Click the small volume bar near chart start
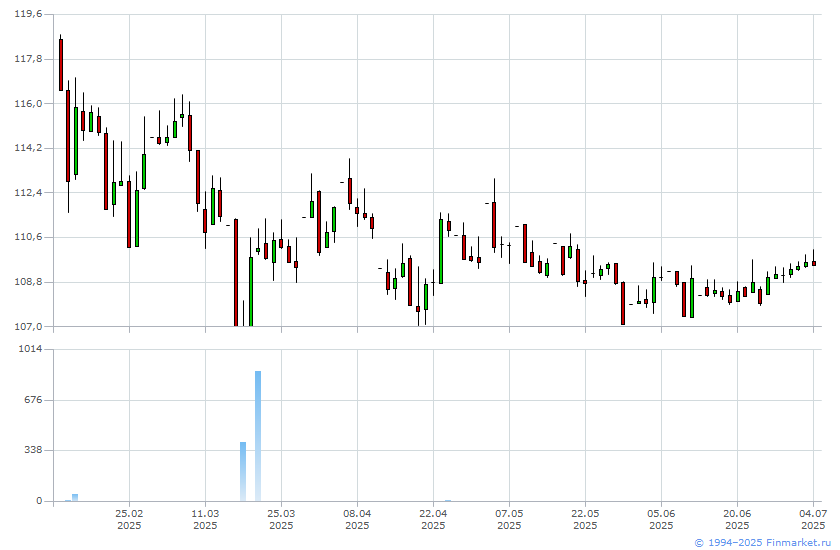 pos(75,498)
